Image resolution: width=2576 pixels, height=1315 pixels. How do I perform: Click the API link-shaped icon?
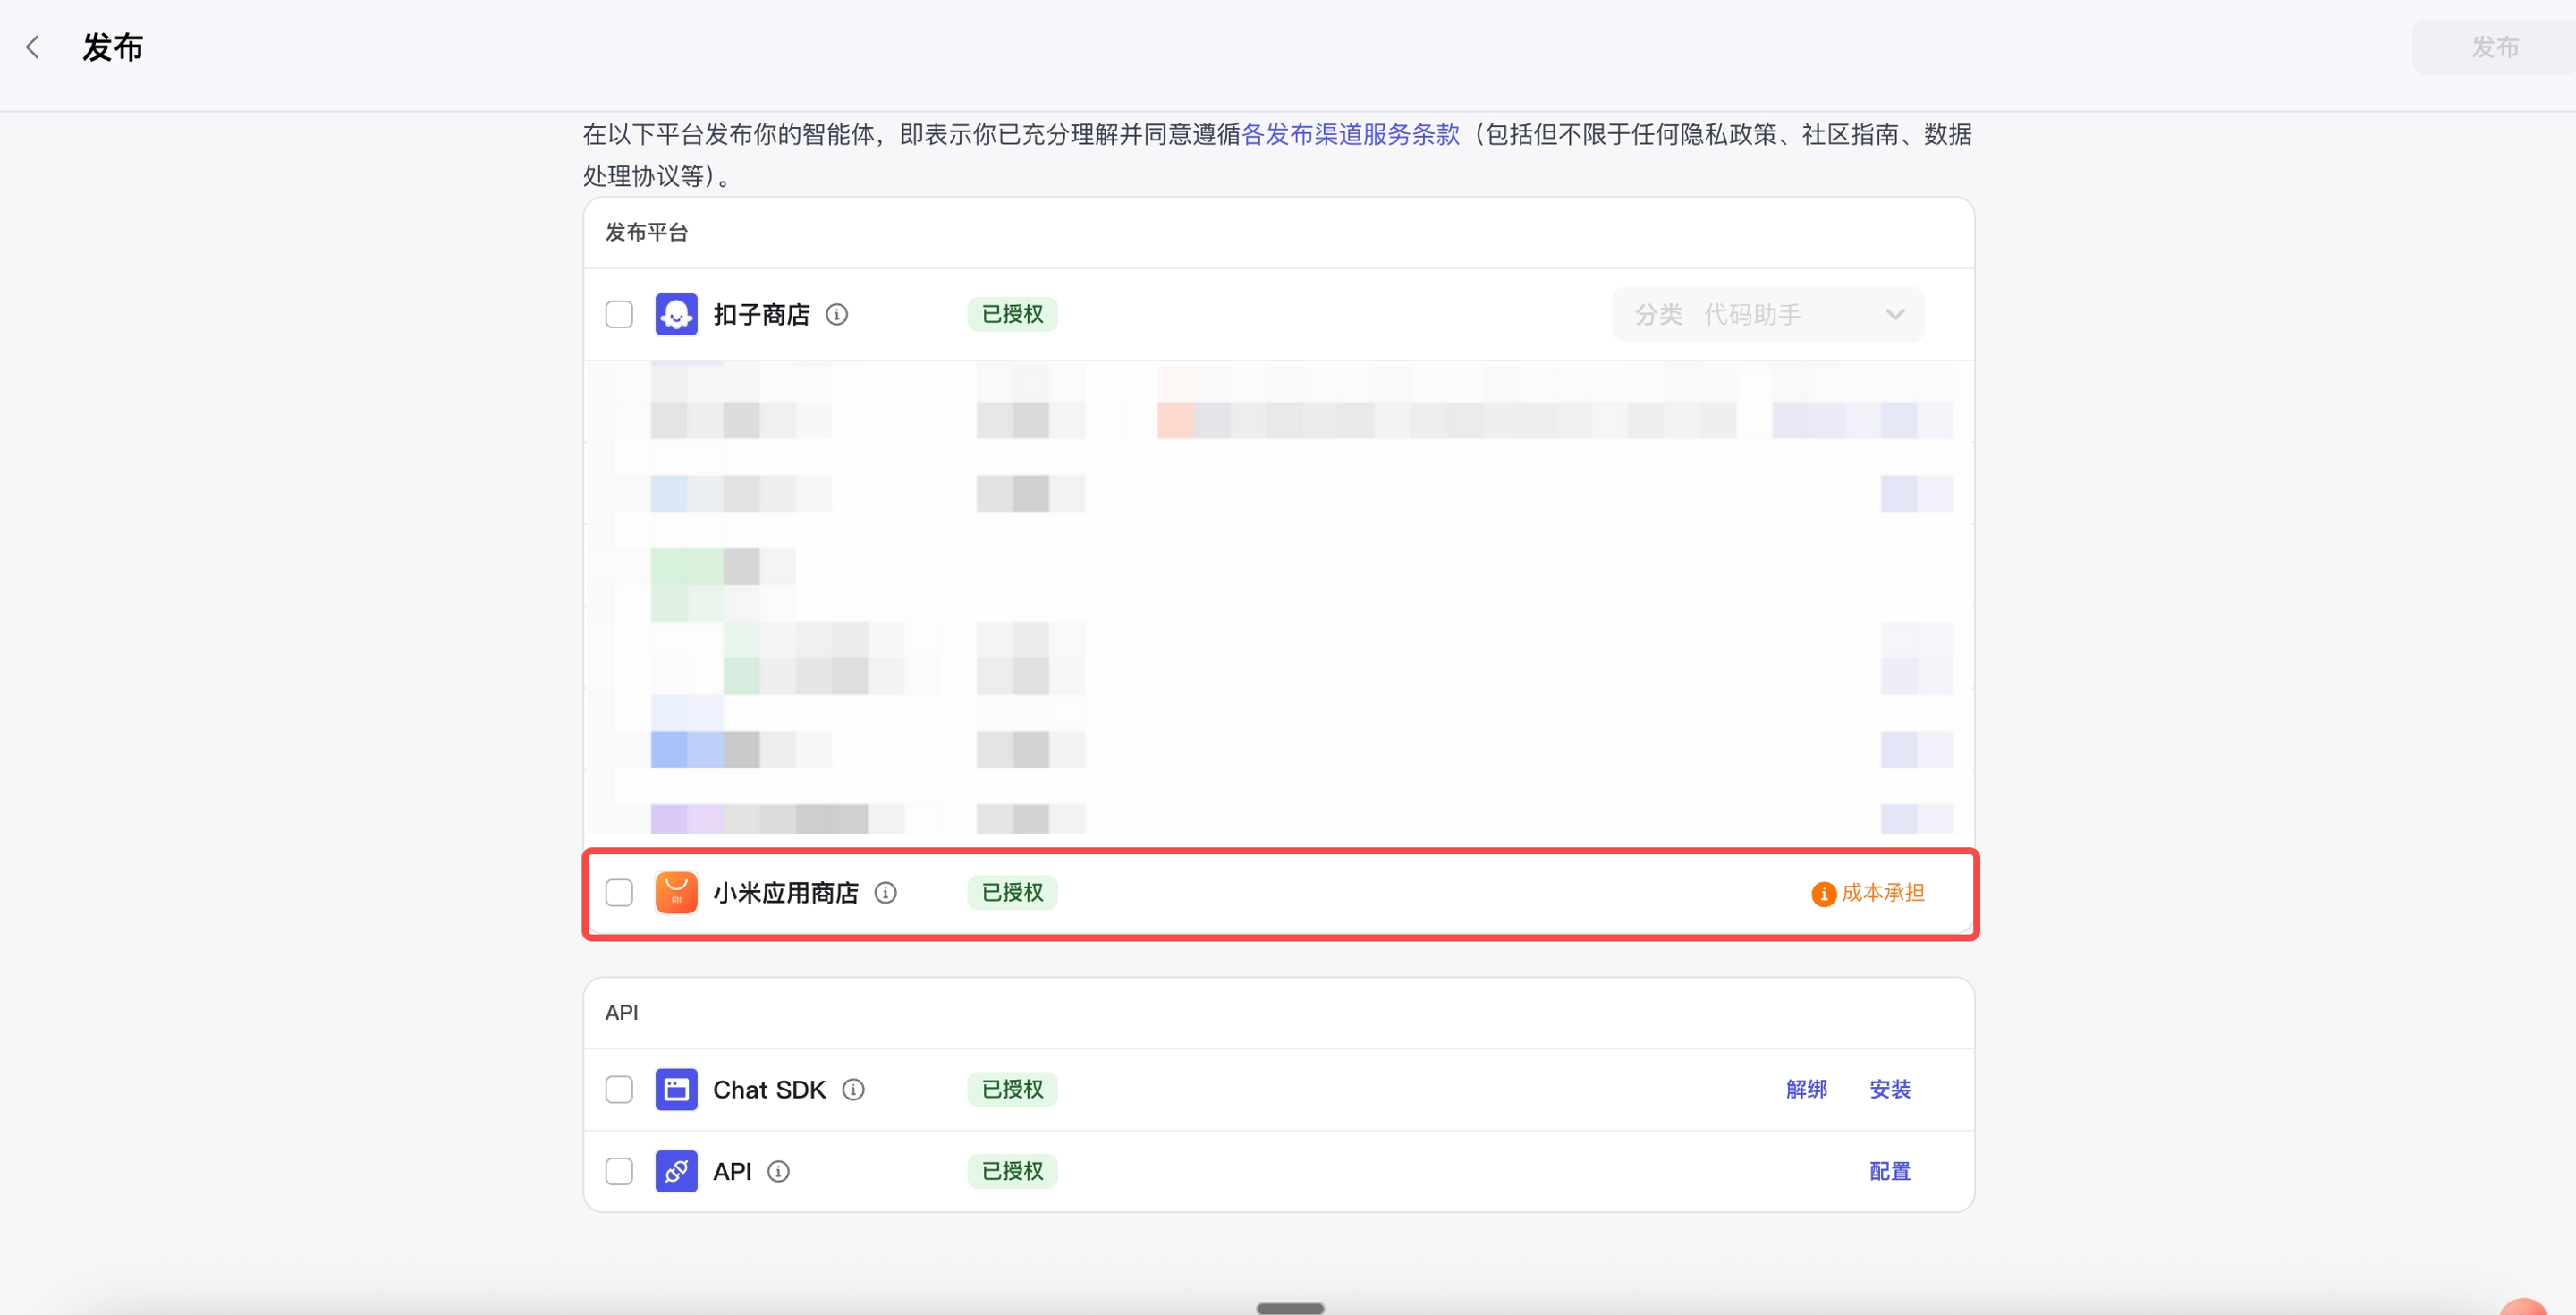tap(676, 1171)
